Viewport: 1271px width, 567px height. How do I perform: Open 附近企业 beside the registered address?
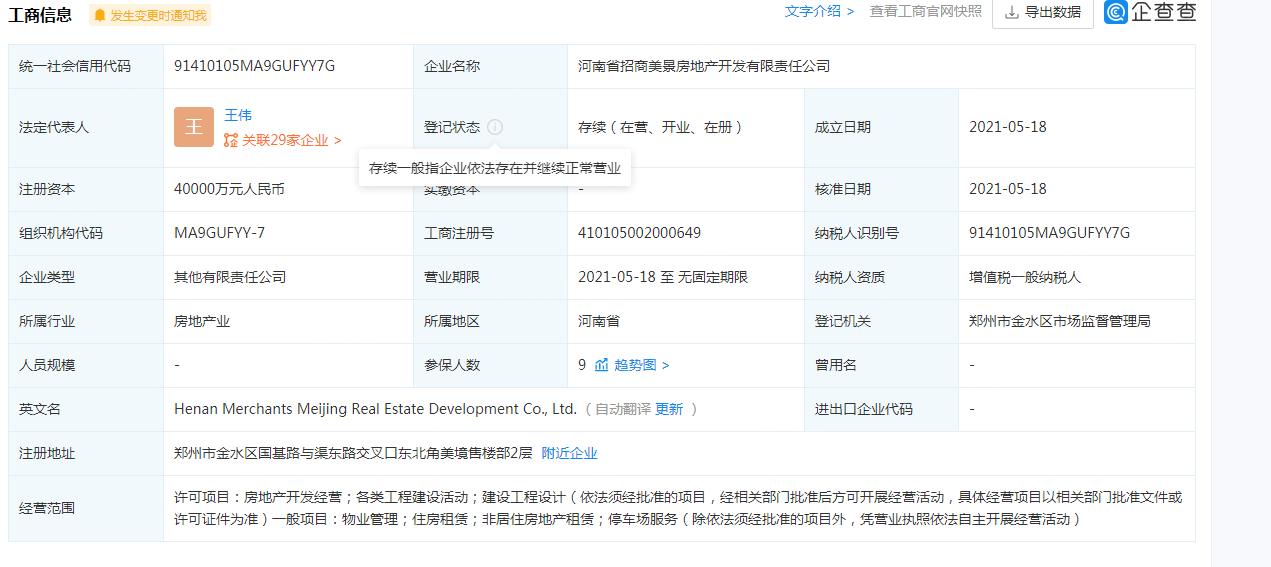pyautogui.click(x=569, y=453)
